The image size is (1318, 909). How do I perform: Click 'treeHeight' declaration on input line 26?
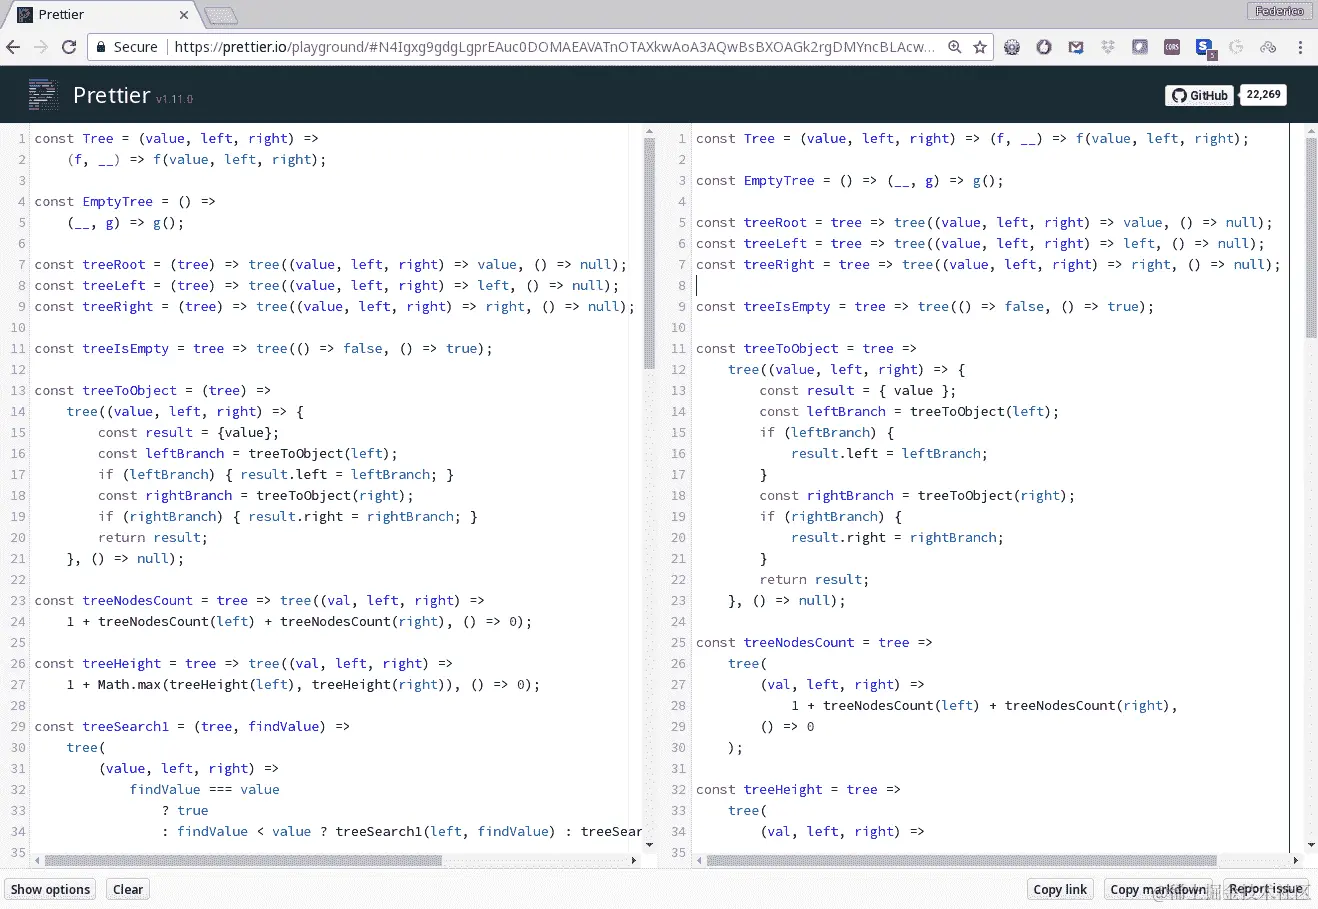pos(122,663)
